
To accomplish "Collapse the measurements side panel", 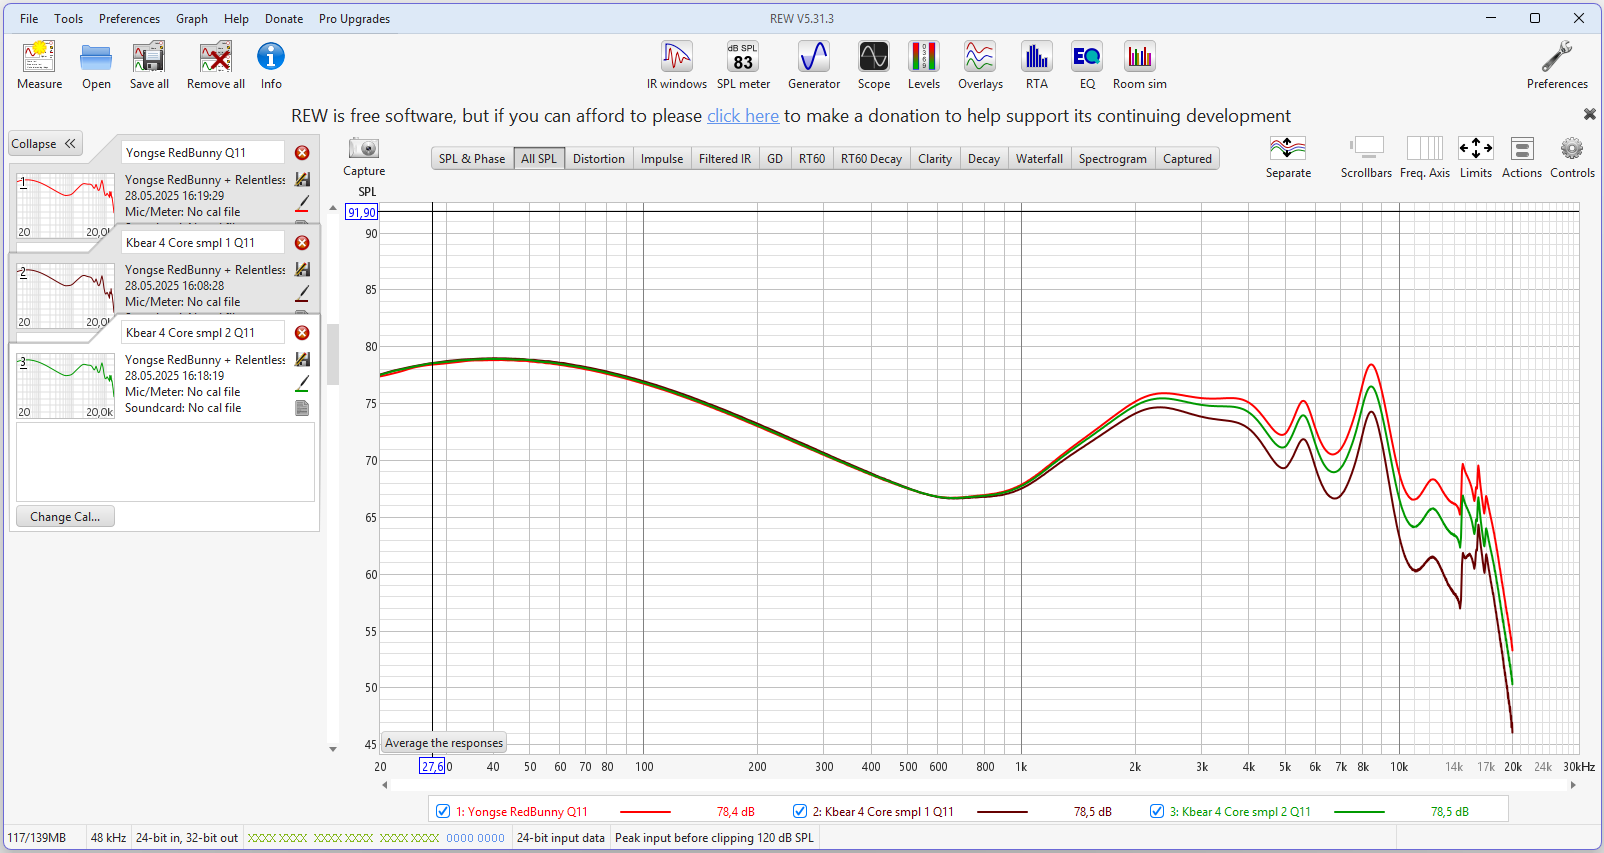I will [x=45, y=144].
